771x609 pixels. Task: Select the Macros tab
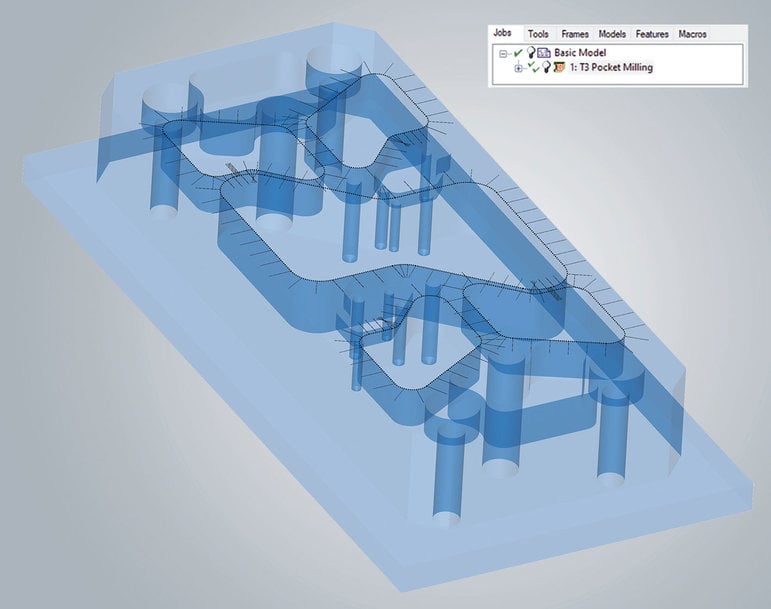click(692, 34)
